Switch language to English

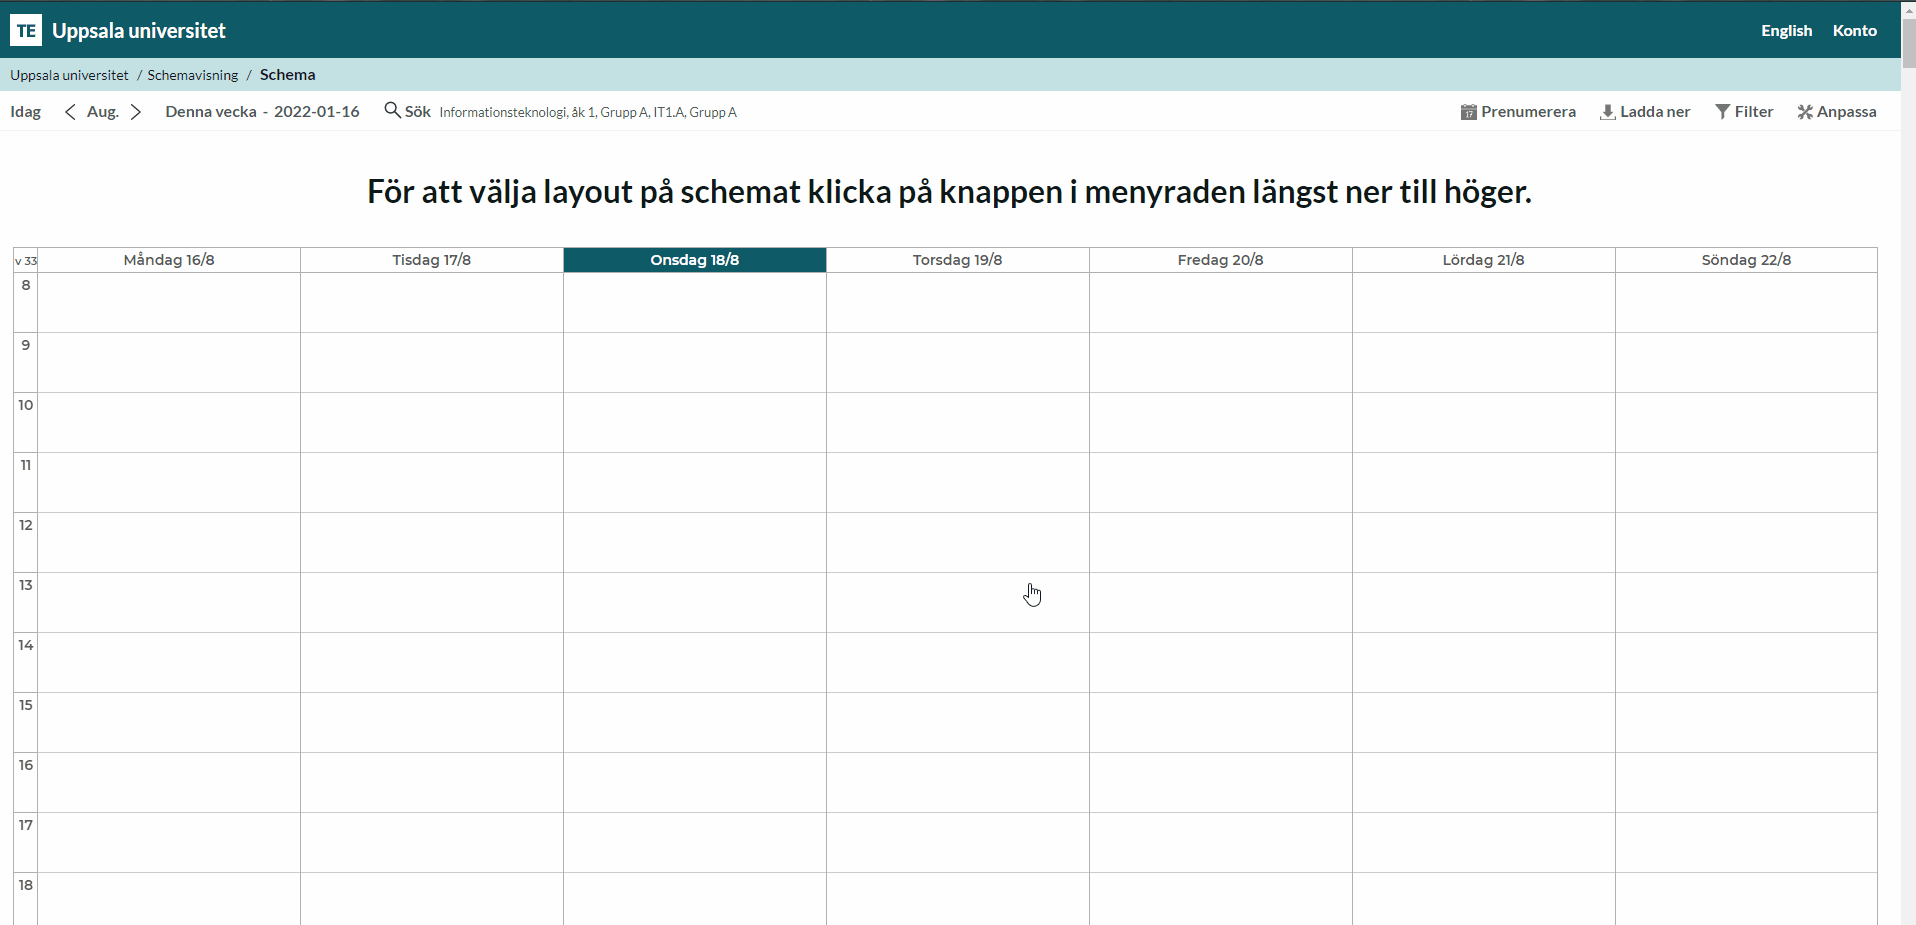(1786, 31)
